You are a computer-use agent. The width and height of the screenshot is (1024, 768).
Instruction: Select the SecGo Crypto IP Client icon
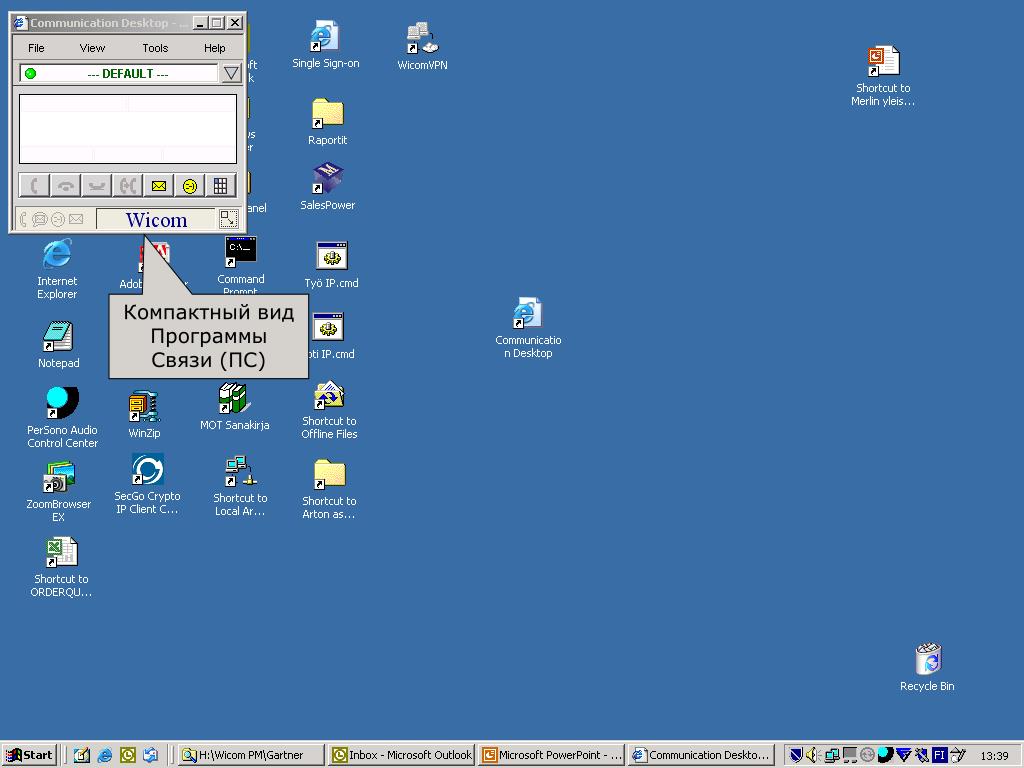click(147, 484)
